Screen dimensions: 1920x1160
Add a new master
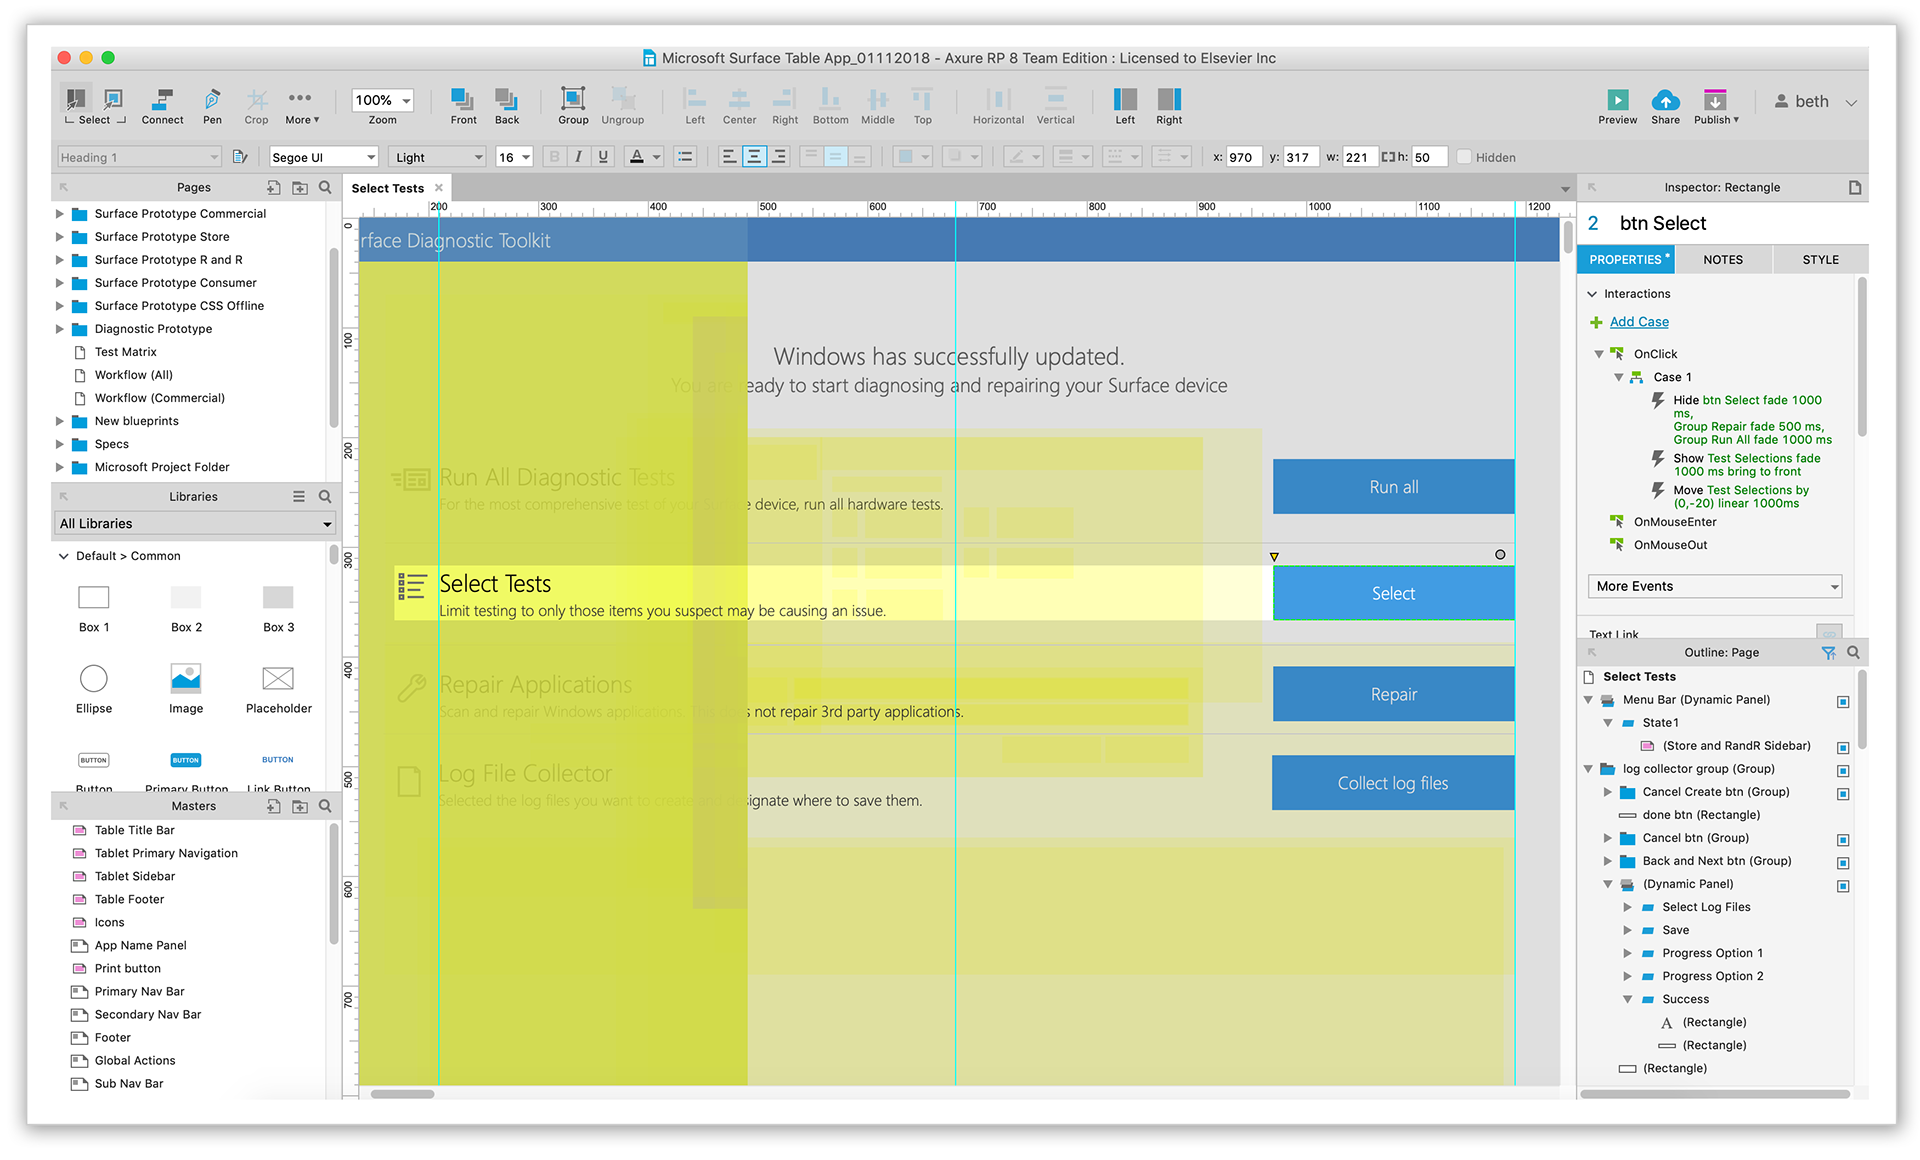pos(274,806)
